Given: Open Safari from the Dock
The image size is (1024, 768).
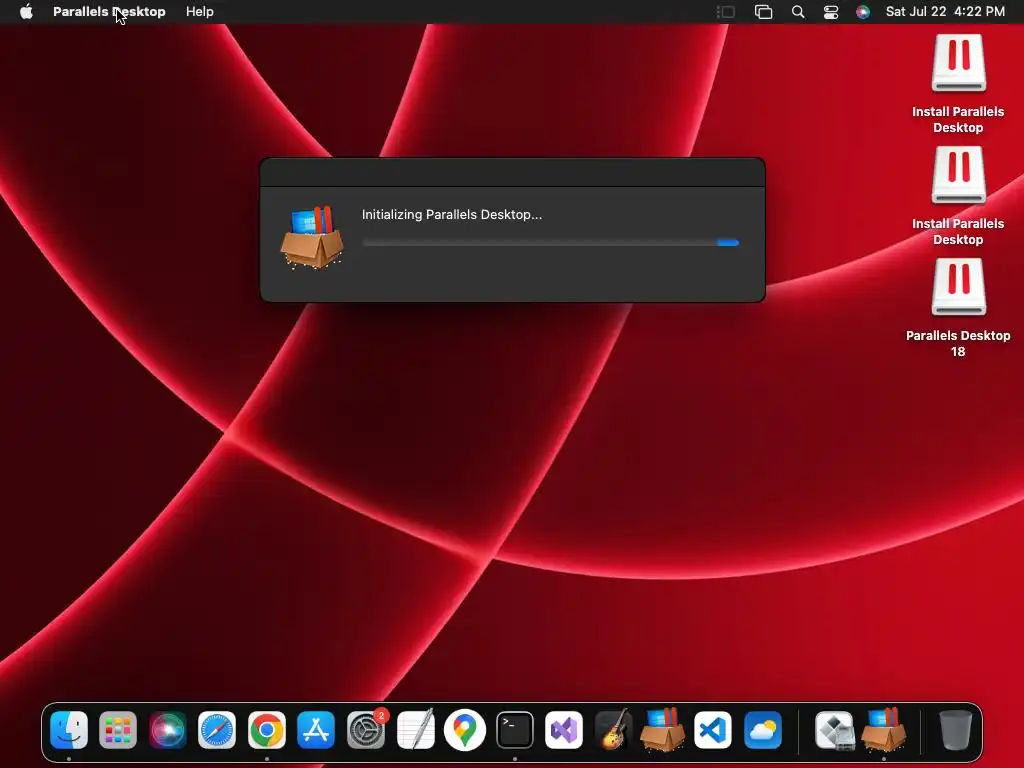Looking at the screenshot, I should click(x=217, y=729).
